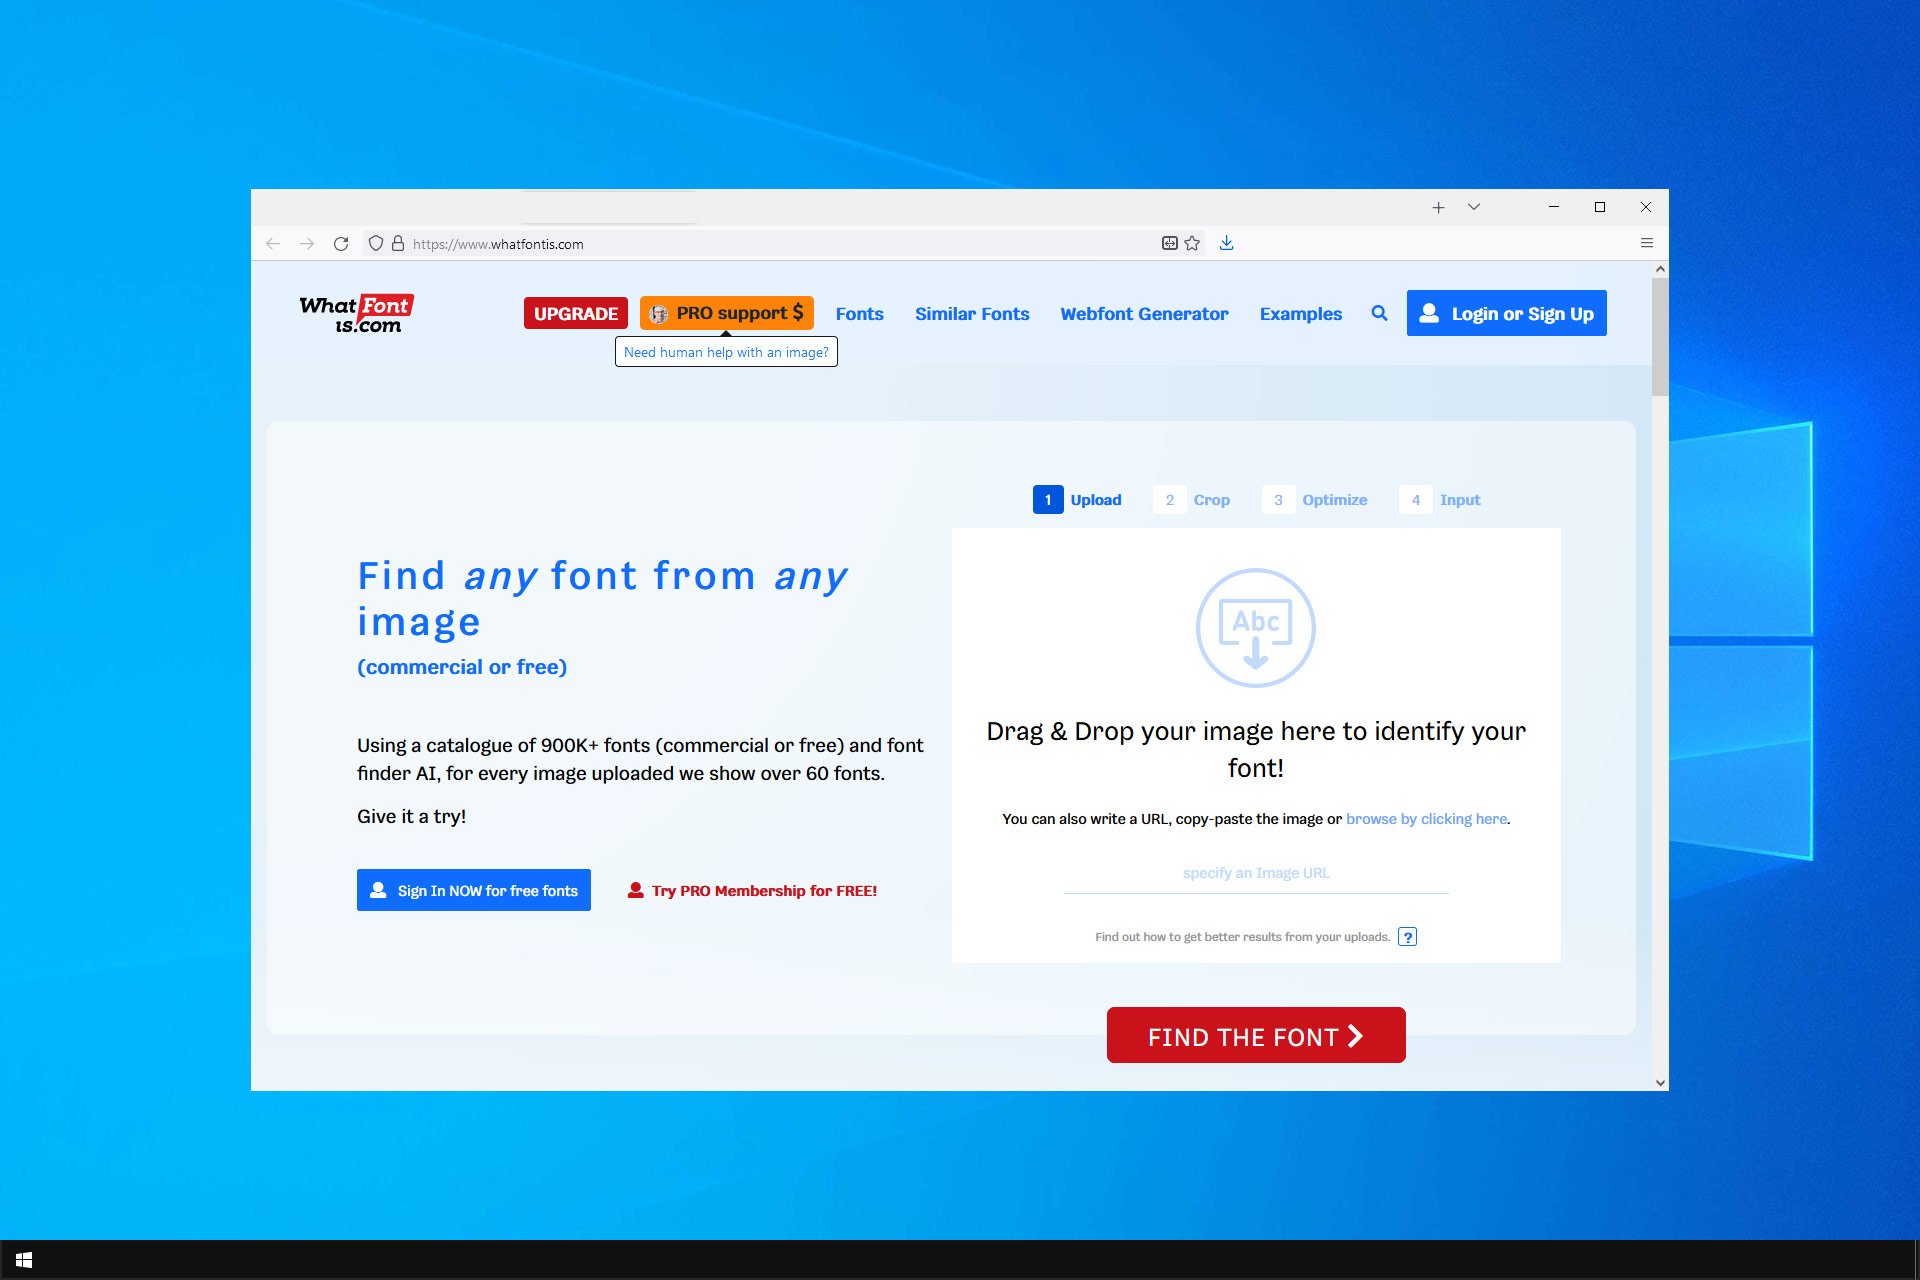Select the Crop step tab

click(x=1192, y=500)
